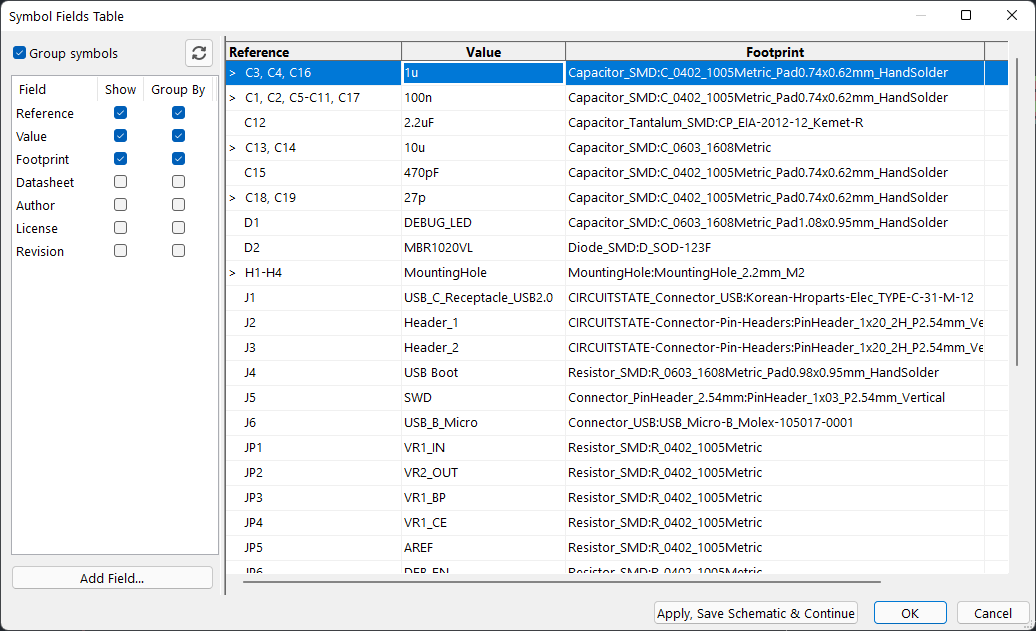Click Apply, Save Schematic & Continue
The image size is (1036, 631).
click(756, 613)
